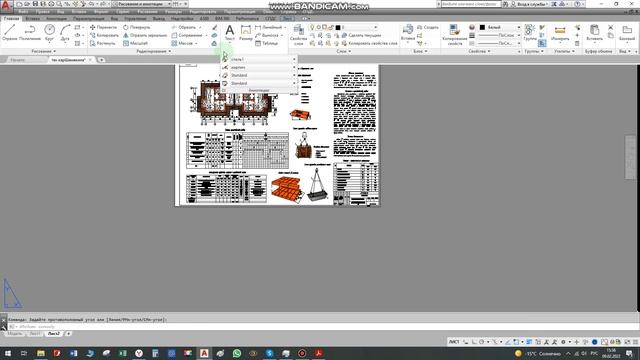Toggle ЛИСТ paper space button
Screen dimensions: 640x360
pyautogui.click(x=454, y=342)
